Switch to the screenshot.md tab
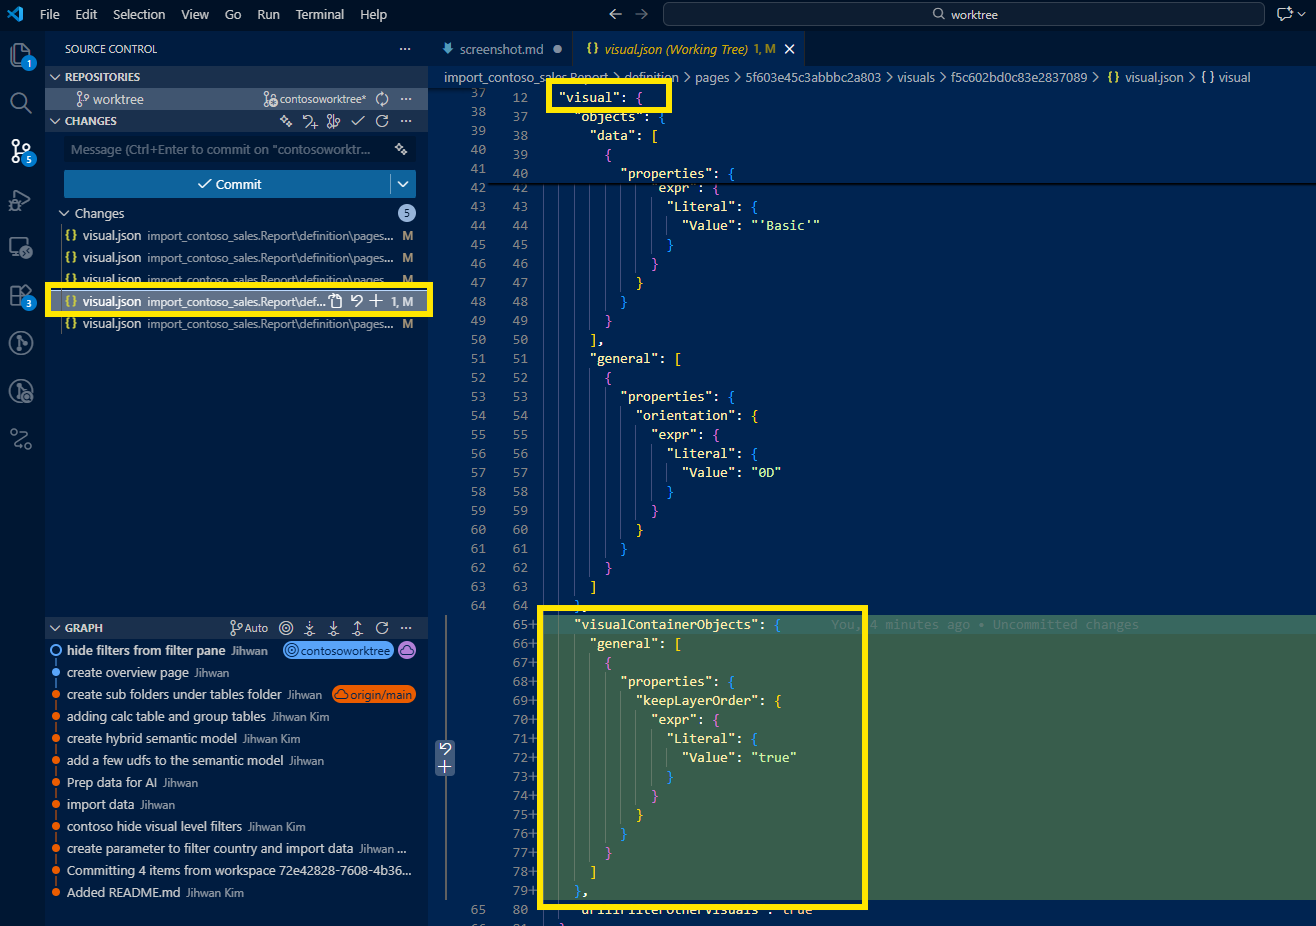1316x926 pixels. click(502, 49)
